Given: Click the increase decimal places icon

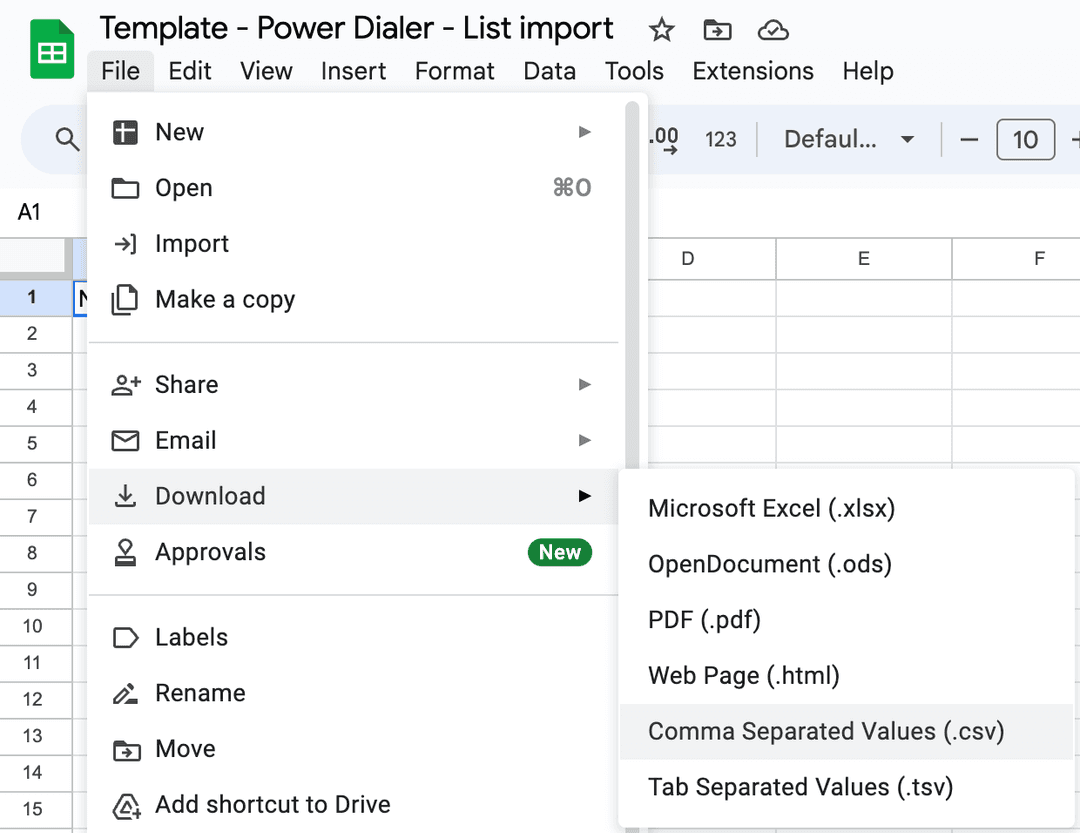Looking at the screenshot, I should pos(666,139).
